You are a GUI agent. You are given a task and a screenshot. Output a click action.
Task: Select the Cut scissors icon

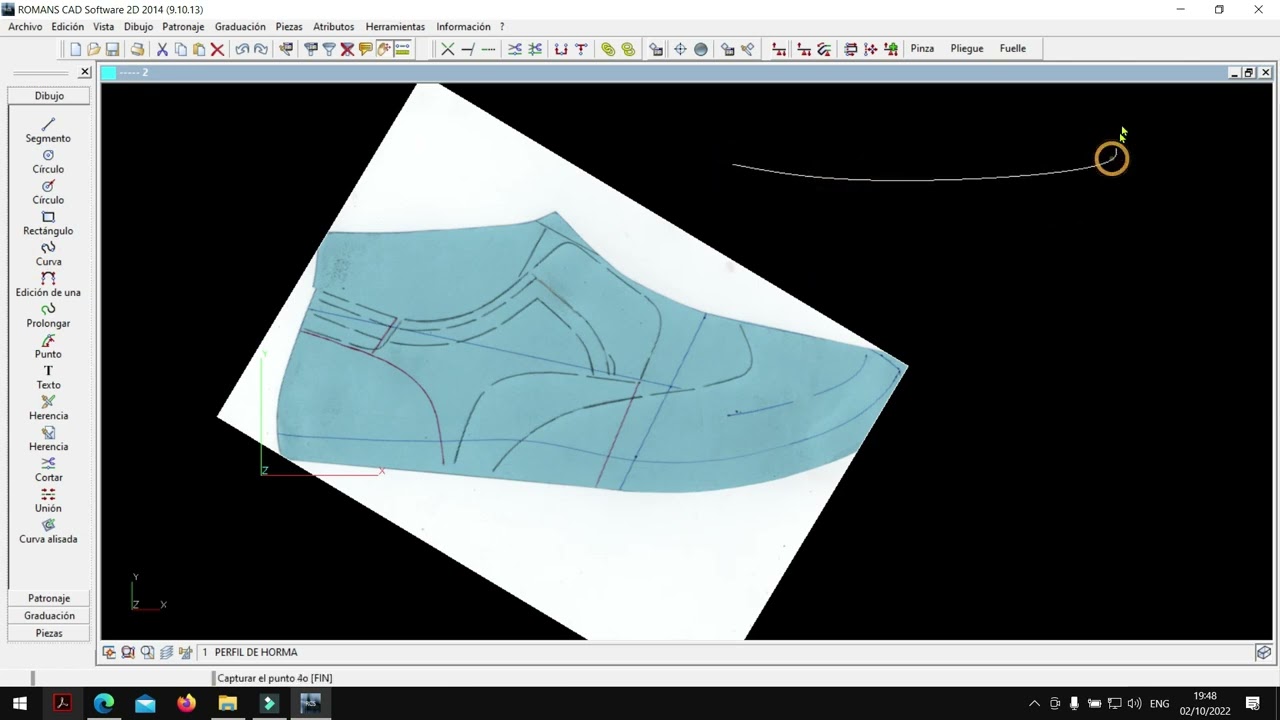(x=162, y=49)
